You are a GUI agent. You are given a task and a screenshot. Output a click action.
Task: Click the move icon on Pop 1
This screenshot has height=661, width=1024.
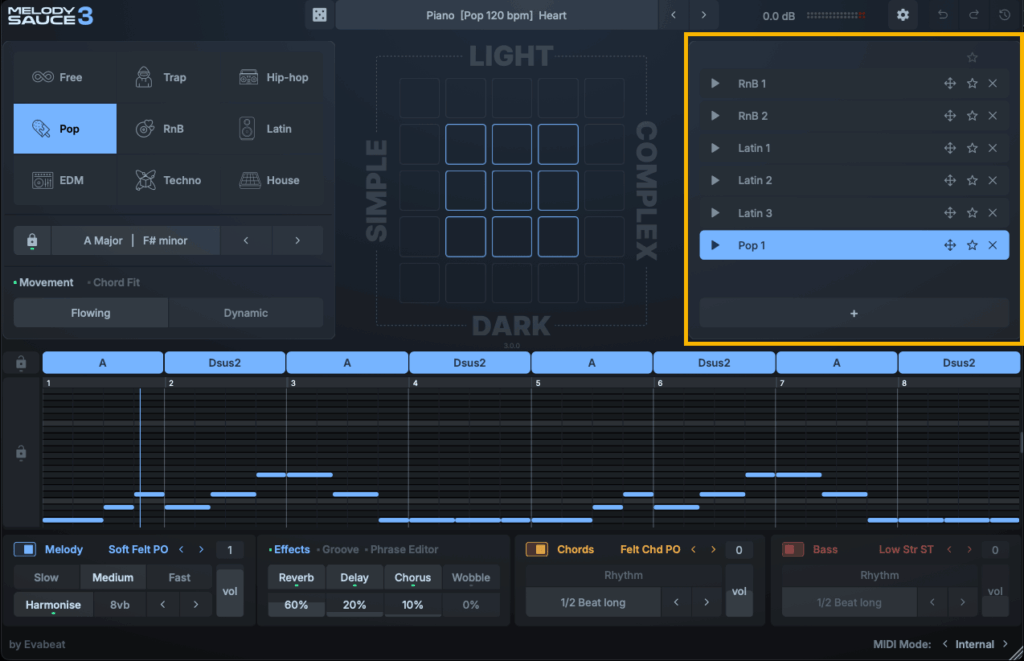coord(950,246)
